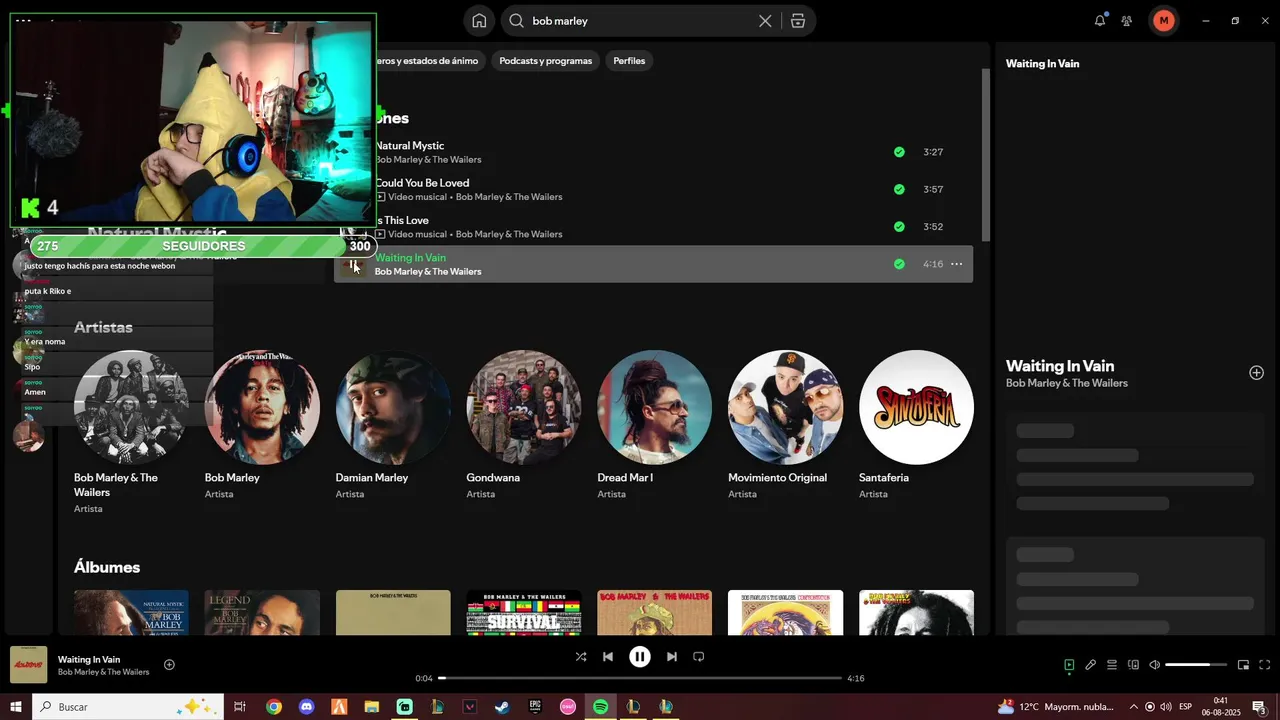Viewport: 1280px width, 720px height.
Task: Open Windows notification center
Action: click(x=1259, y=707)
